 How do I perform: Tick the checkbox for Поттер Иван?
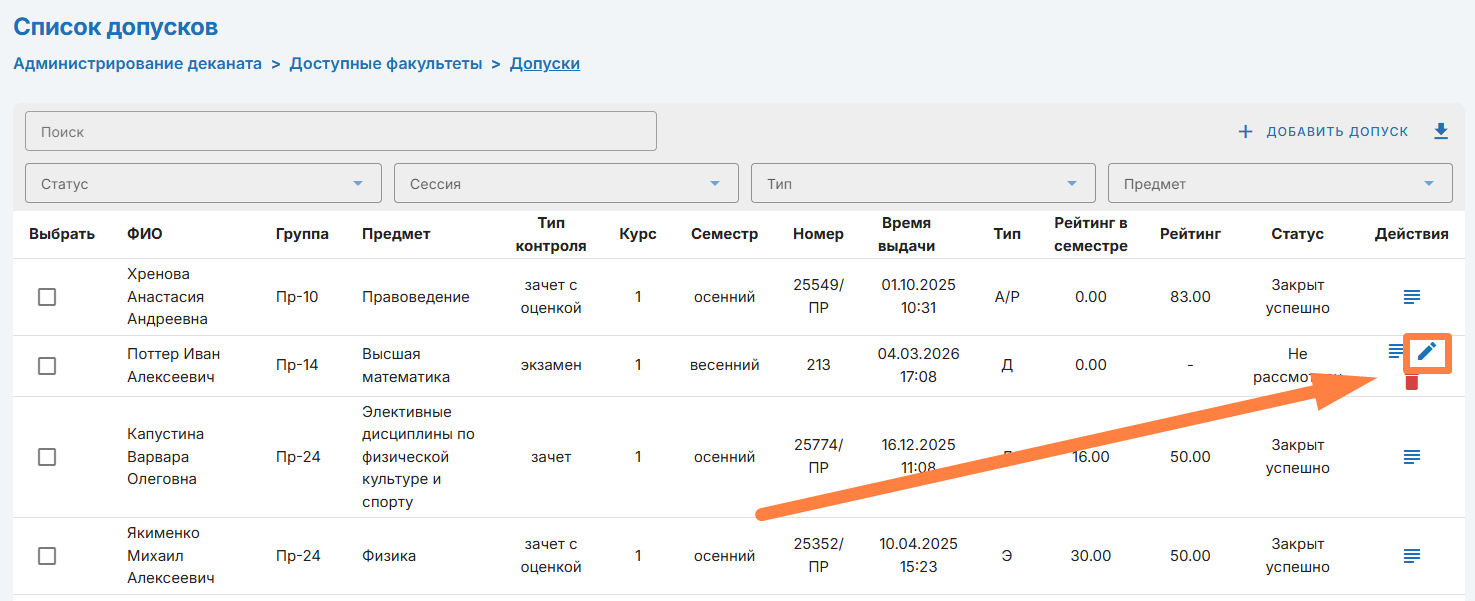47,365
